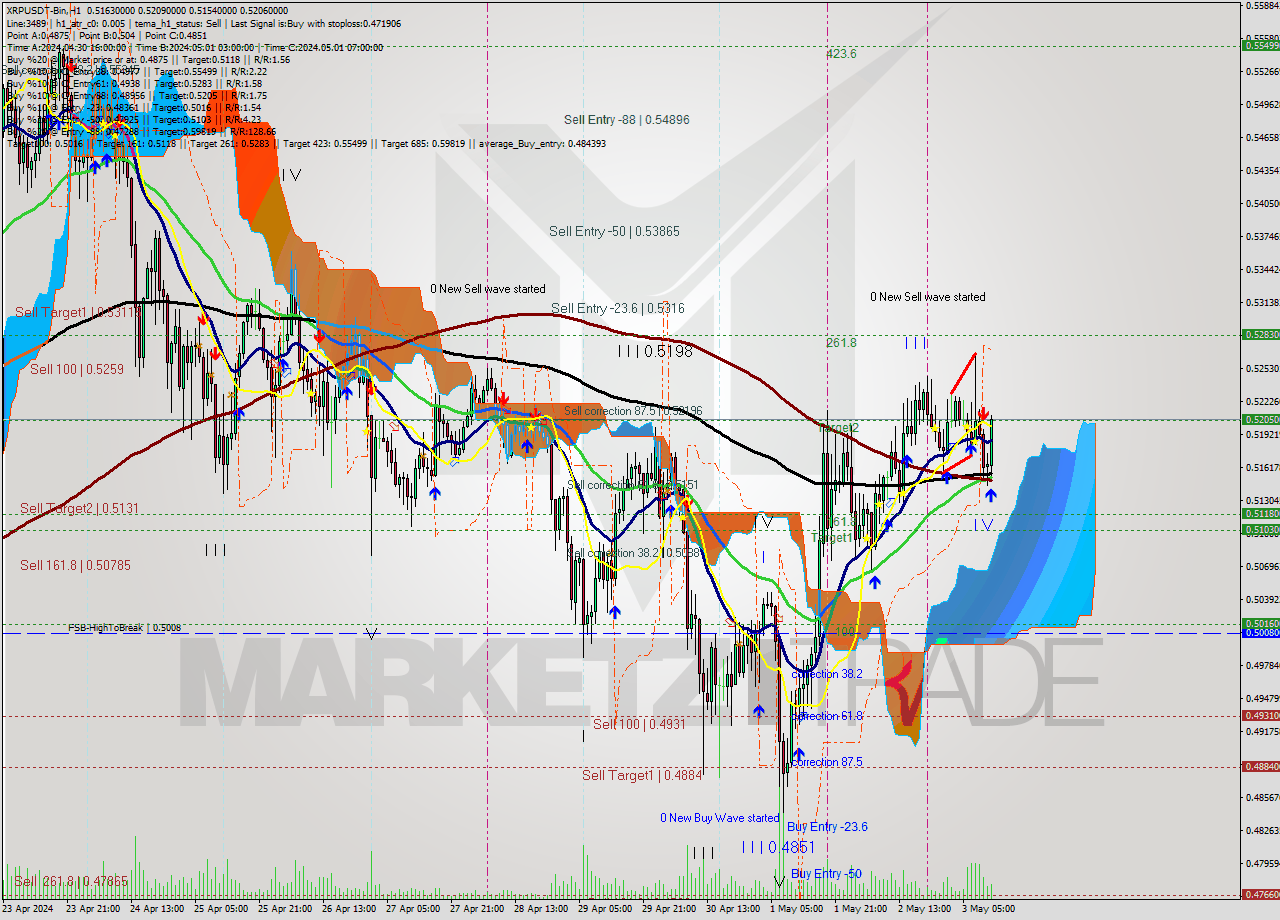Click the 'Buy Entry -50' label

click(826, 874)
